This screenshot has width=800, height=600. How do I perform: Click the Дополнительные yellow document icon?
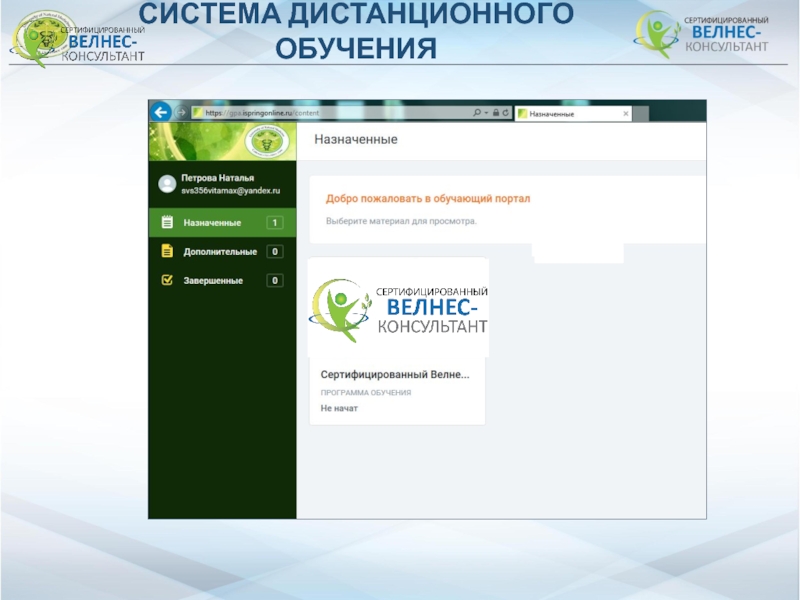[x=167, y=251]
